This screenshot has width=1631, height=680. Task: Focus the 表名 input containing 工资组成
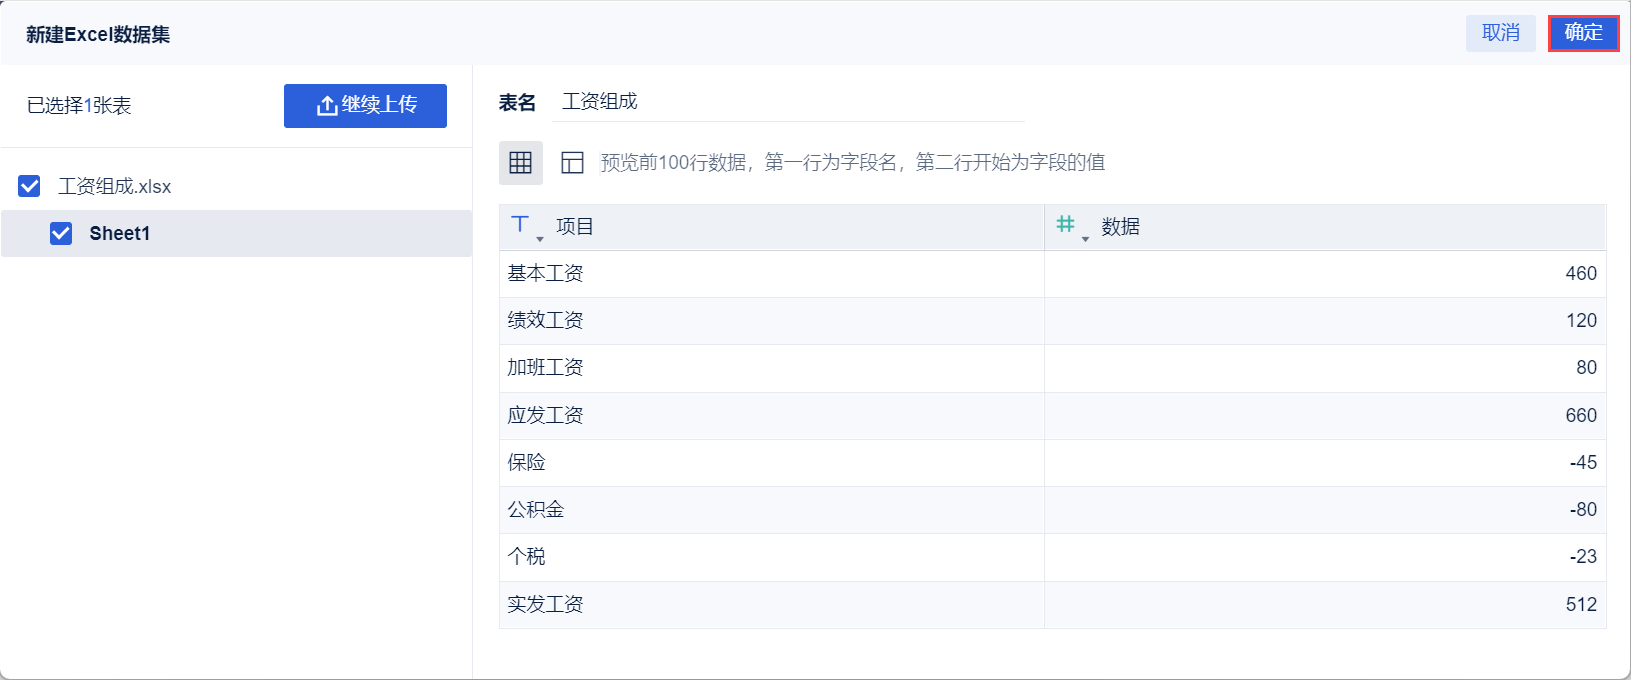click(x=788, y=102)
